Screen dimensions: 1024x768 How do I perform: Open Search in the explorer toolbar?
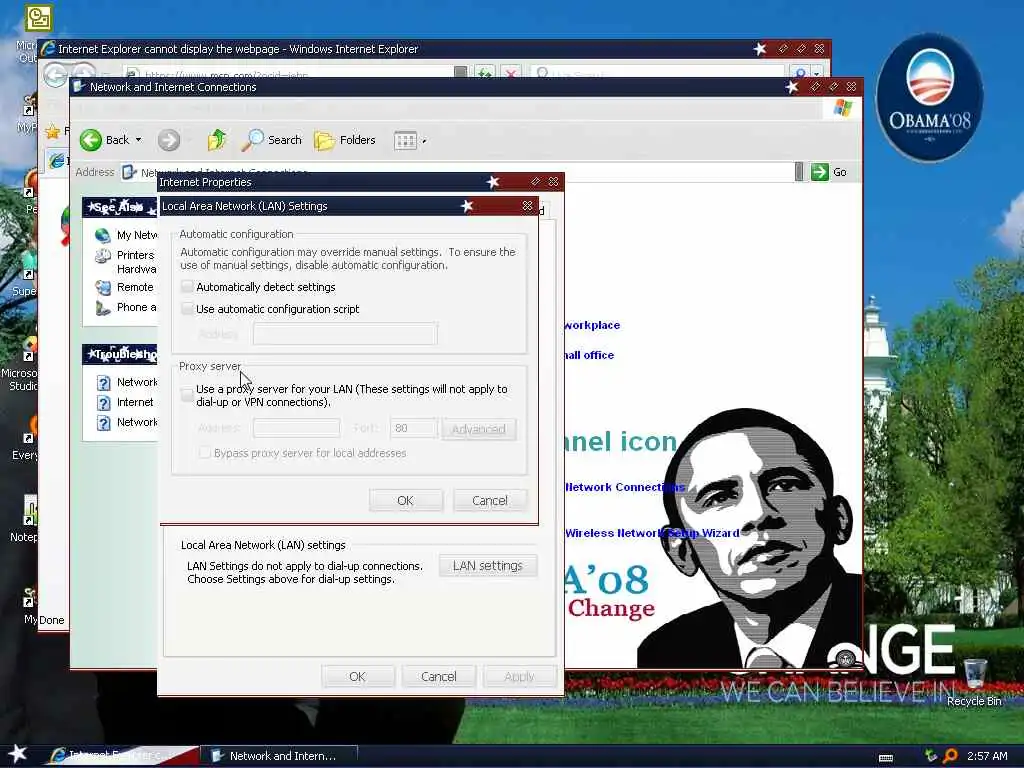point(272,140)
